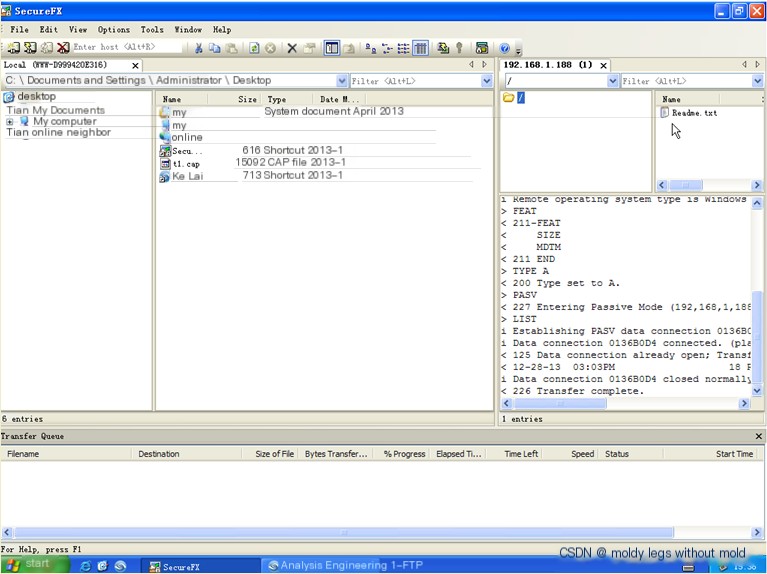Open the remote path dropdown arrow
This screenshot has width=767, height=574.
[x=612, y=81]
